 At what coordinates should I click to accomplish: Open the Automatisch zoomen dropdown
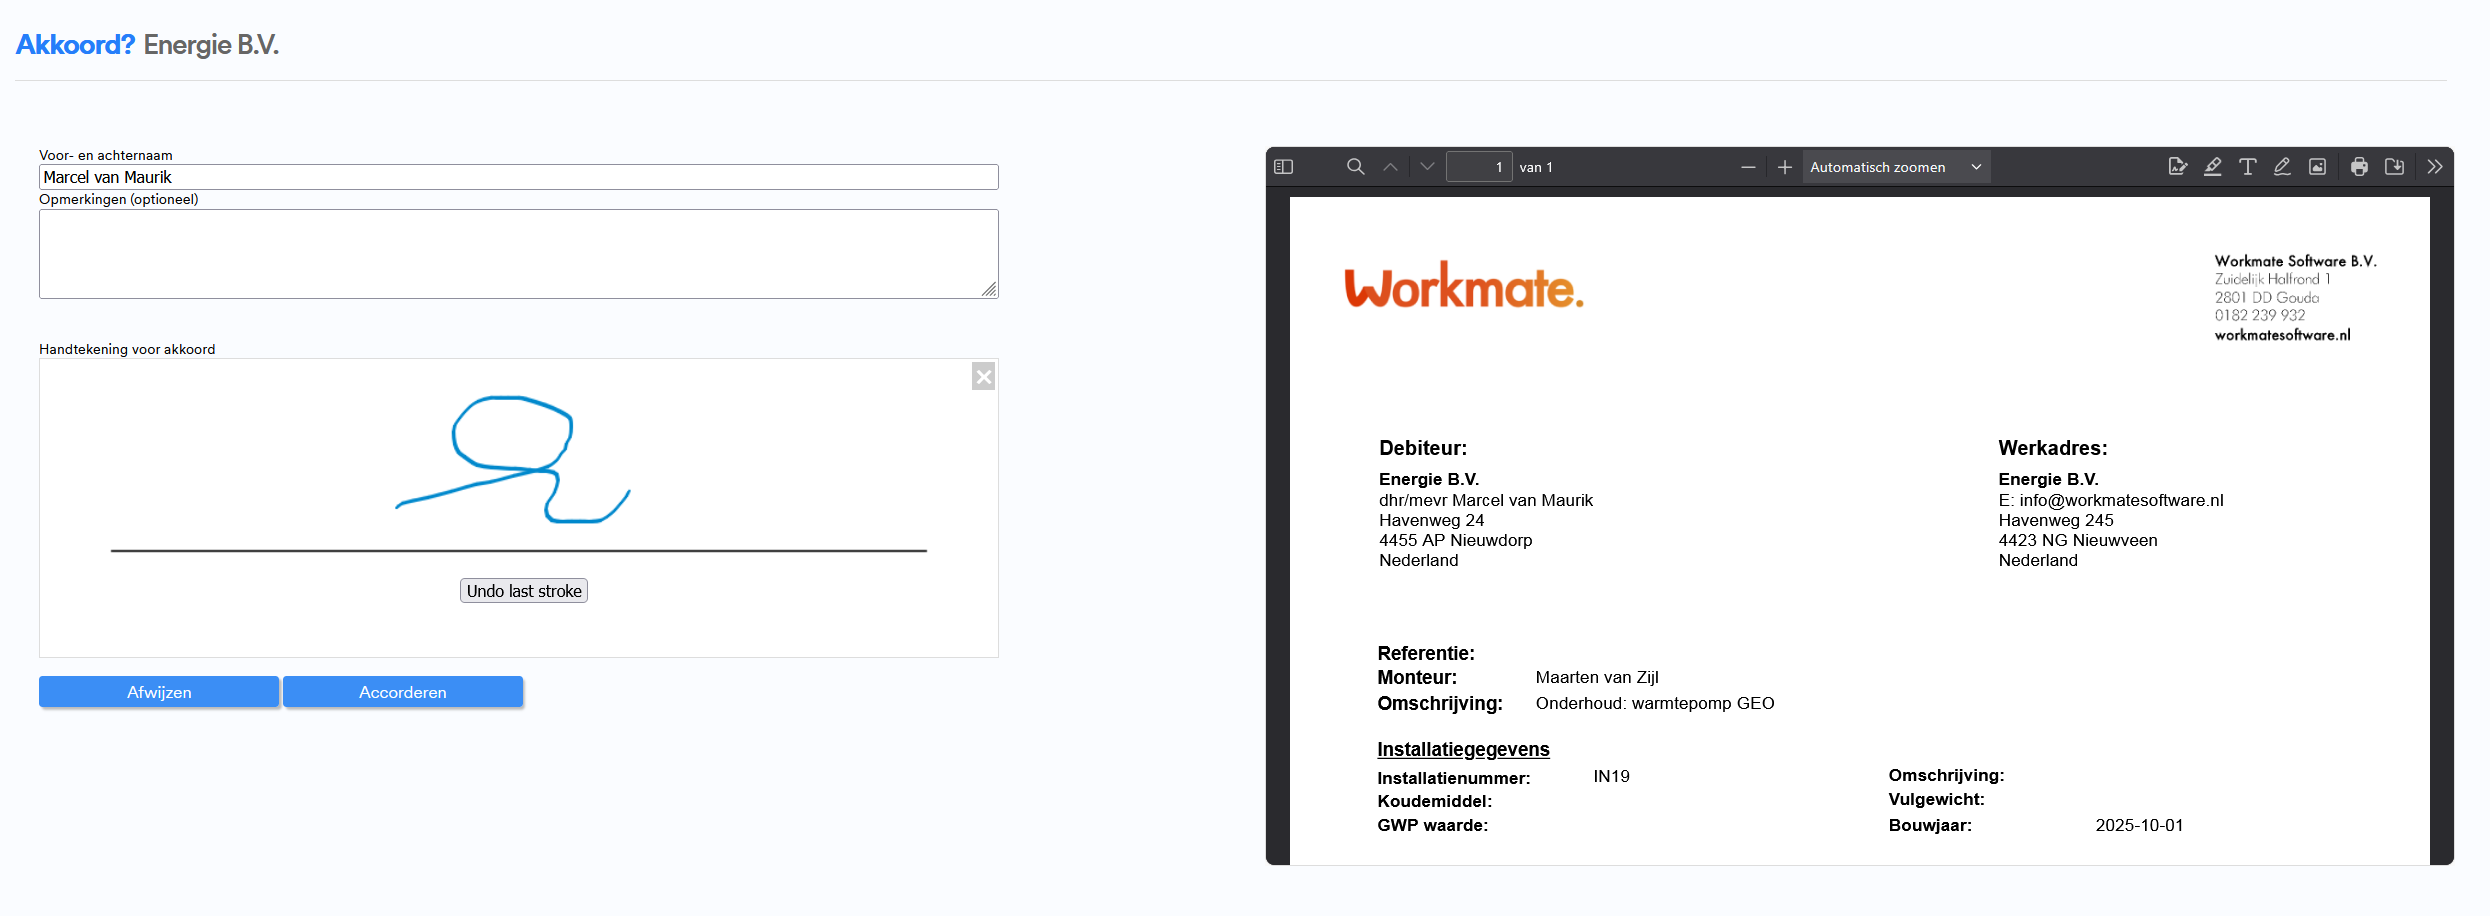pos(1895,167)
